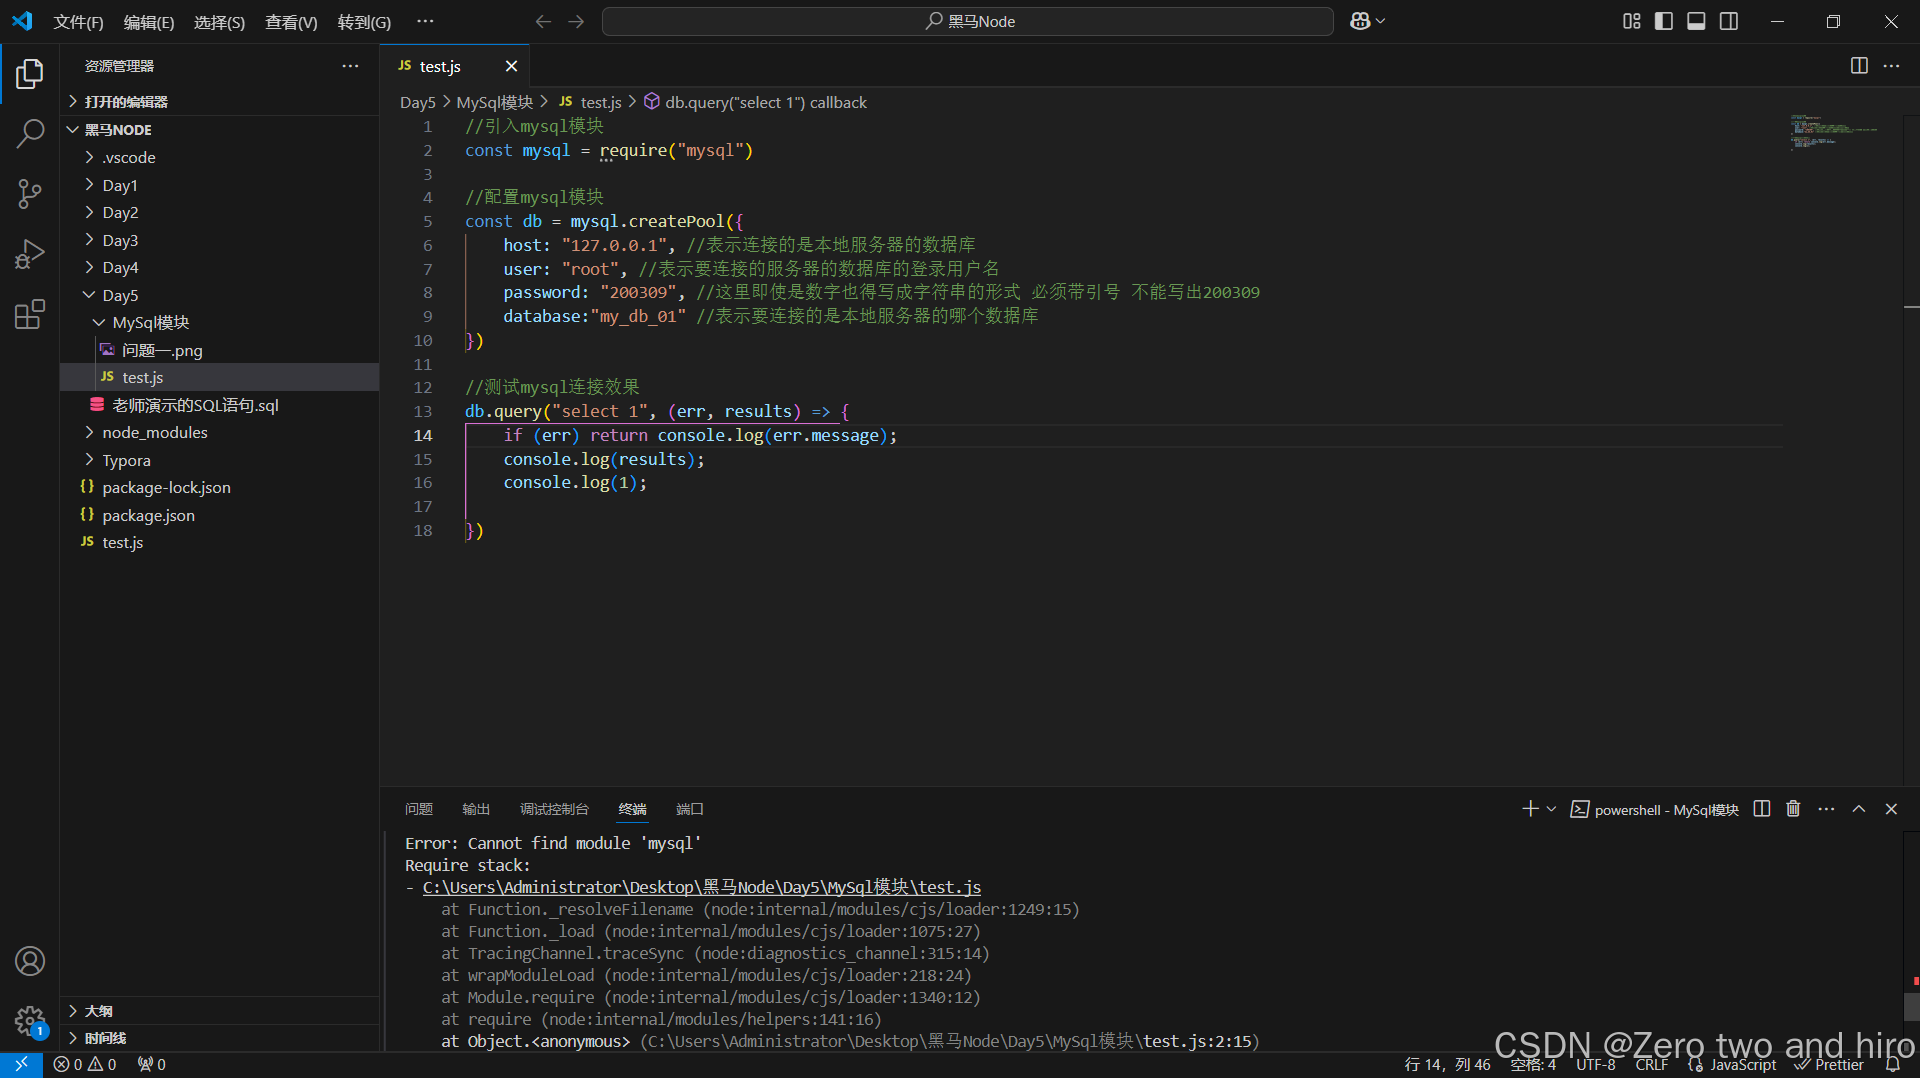Open the terminal profile dropdown arrow

pyautogui.click(x=1549, y=809)
